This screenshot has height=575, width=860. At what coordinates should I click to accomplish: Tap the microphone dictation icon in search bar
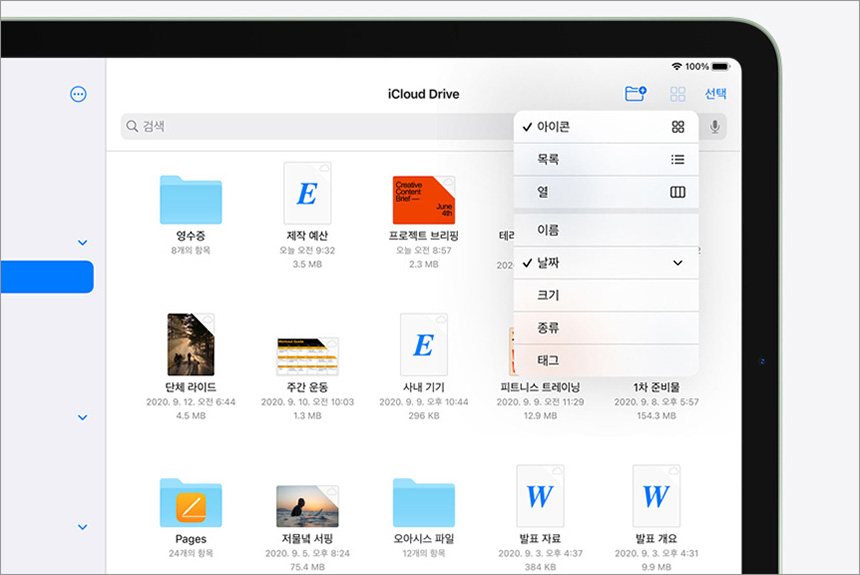pos(715,127)
